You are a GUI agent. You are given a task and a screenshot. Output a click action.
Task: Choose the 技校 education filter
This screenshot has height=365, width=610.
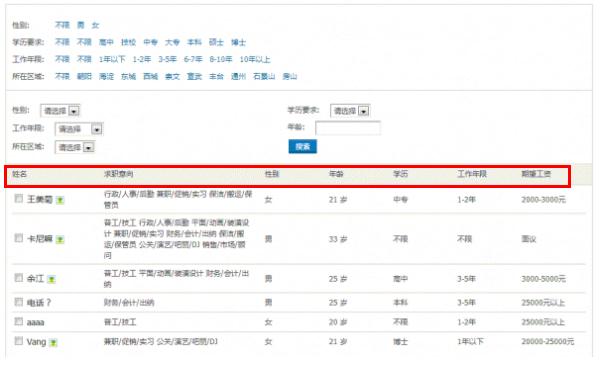click(128, 42)
